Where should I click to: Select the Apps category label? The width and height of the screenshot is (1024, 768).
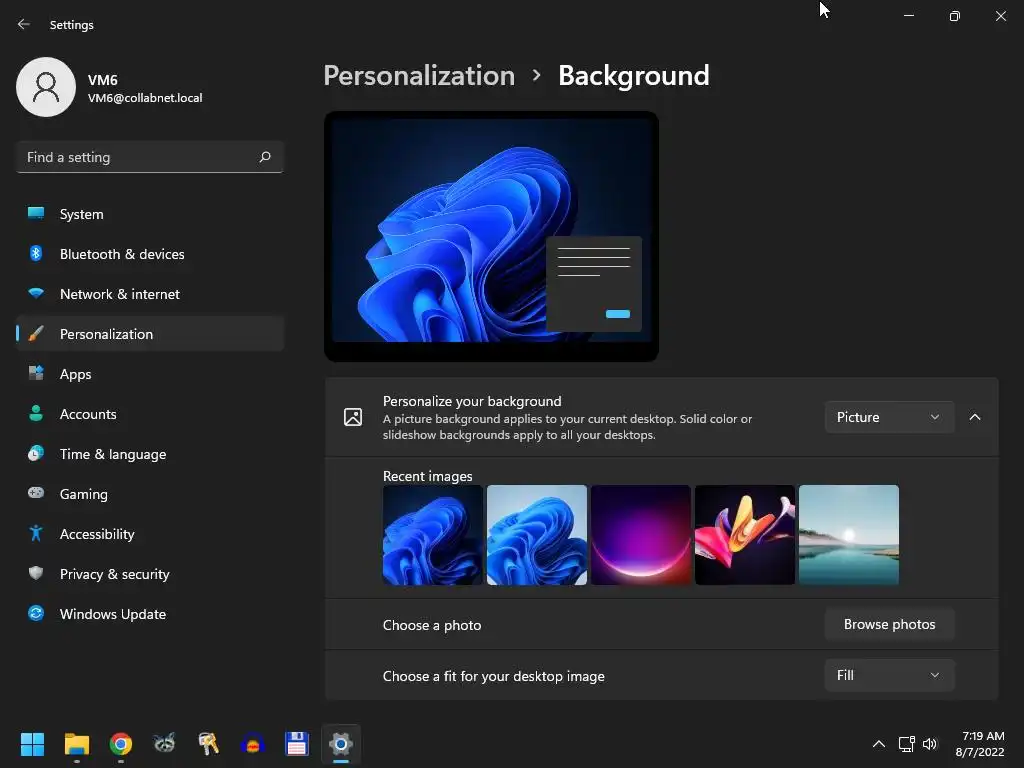pos(76,374)
